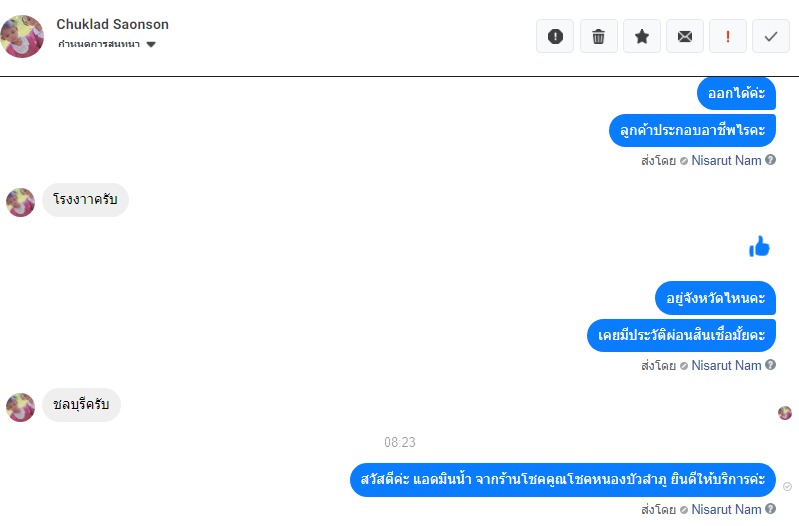
Task: Click the spam report octagon icon
Action: click(x=555, y=36)
